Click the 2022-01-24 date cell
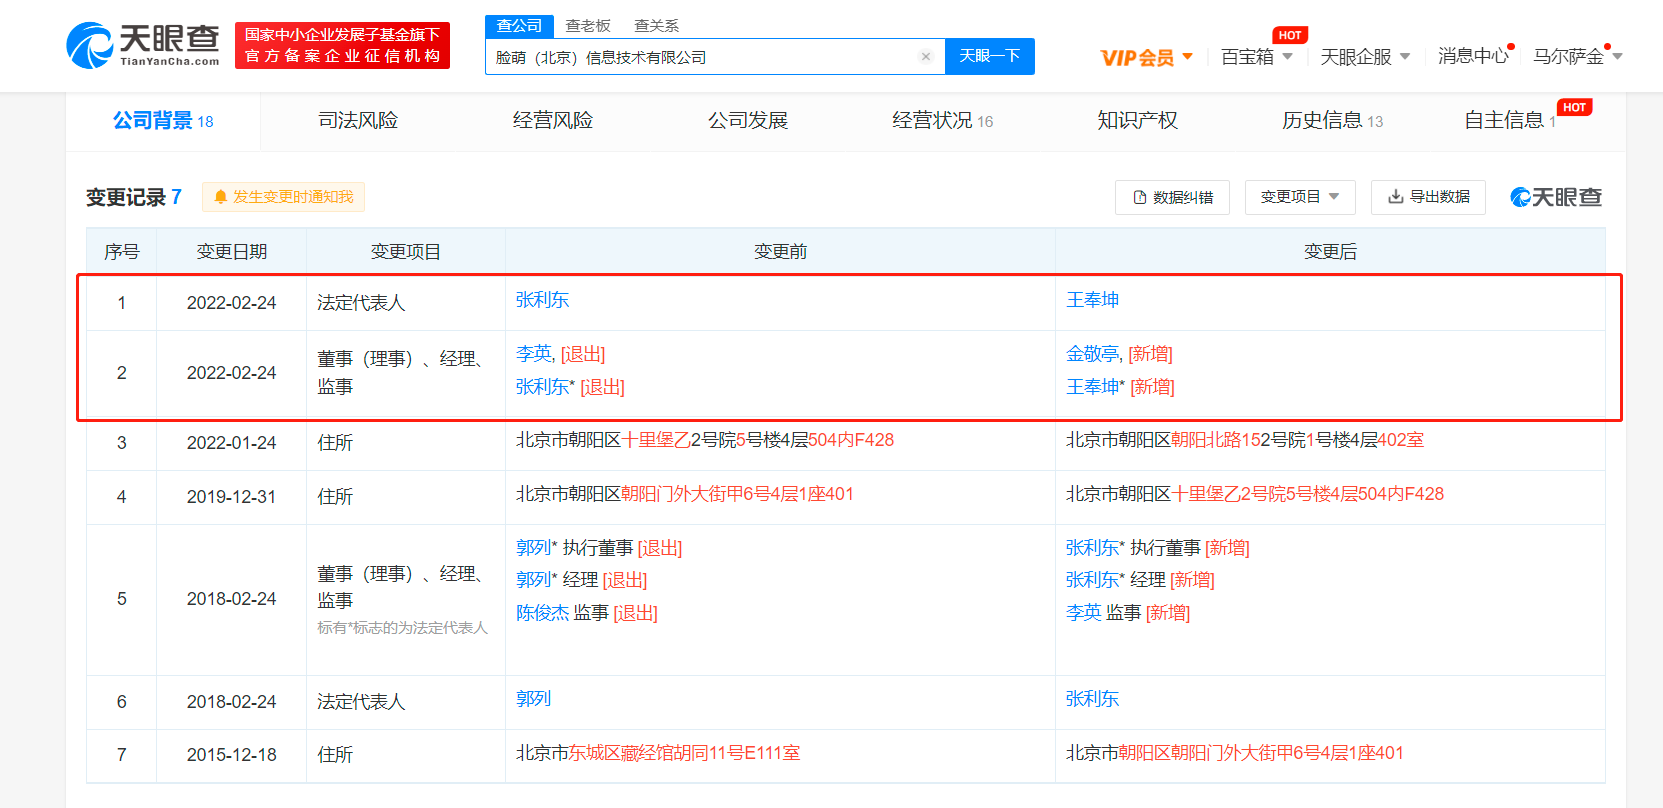Image resolution: width=1663 pixels, height=808 pixels. pos(231,443)
